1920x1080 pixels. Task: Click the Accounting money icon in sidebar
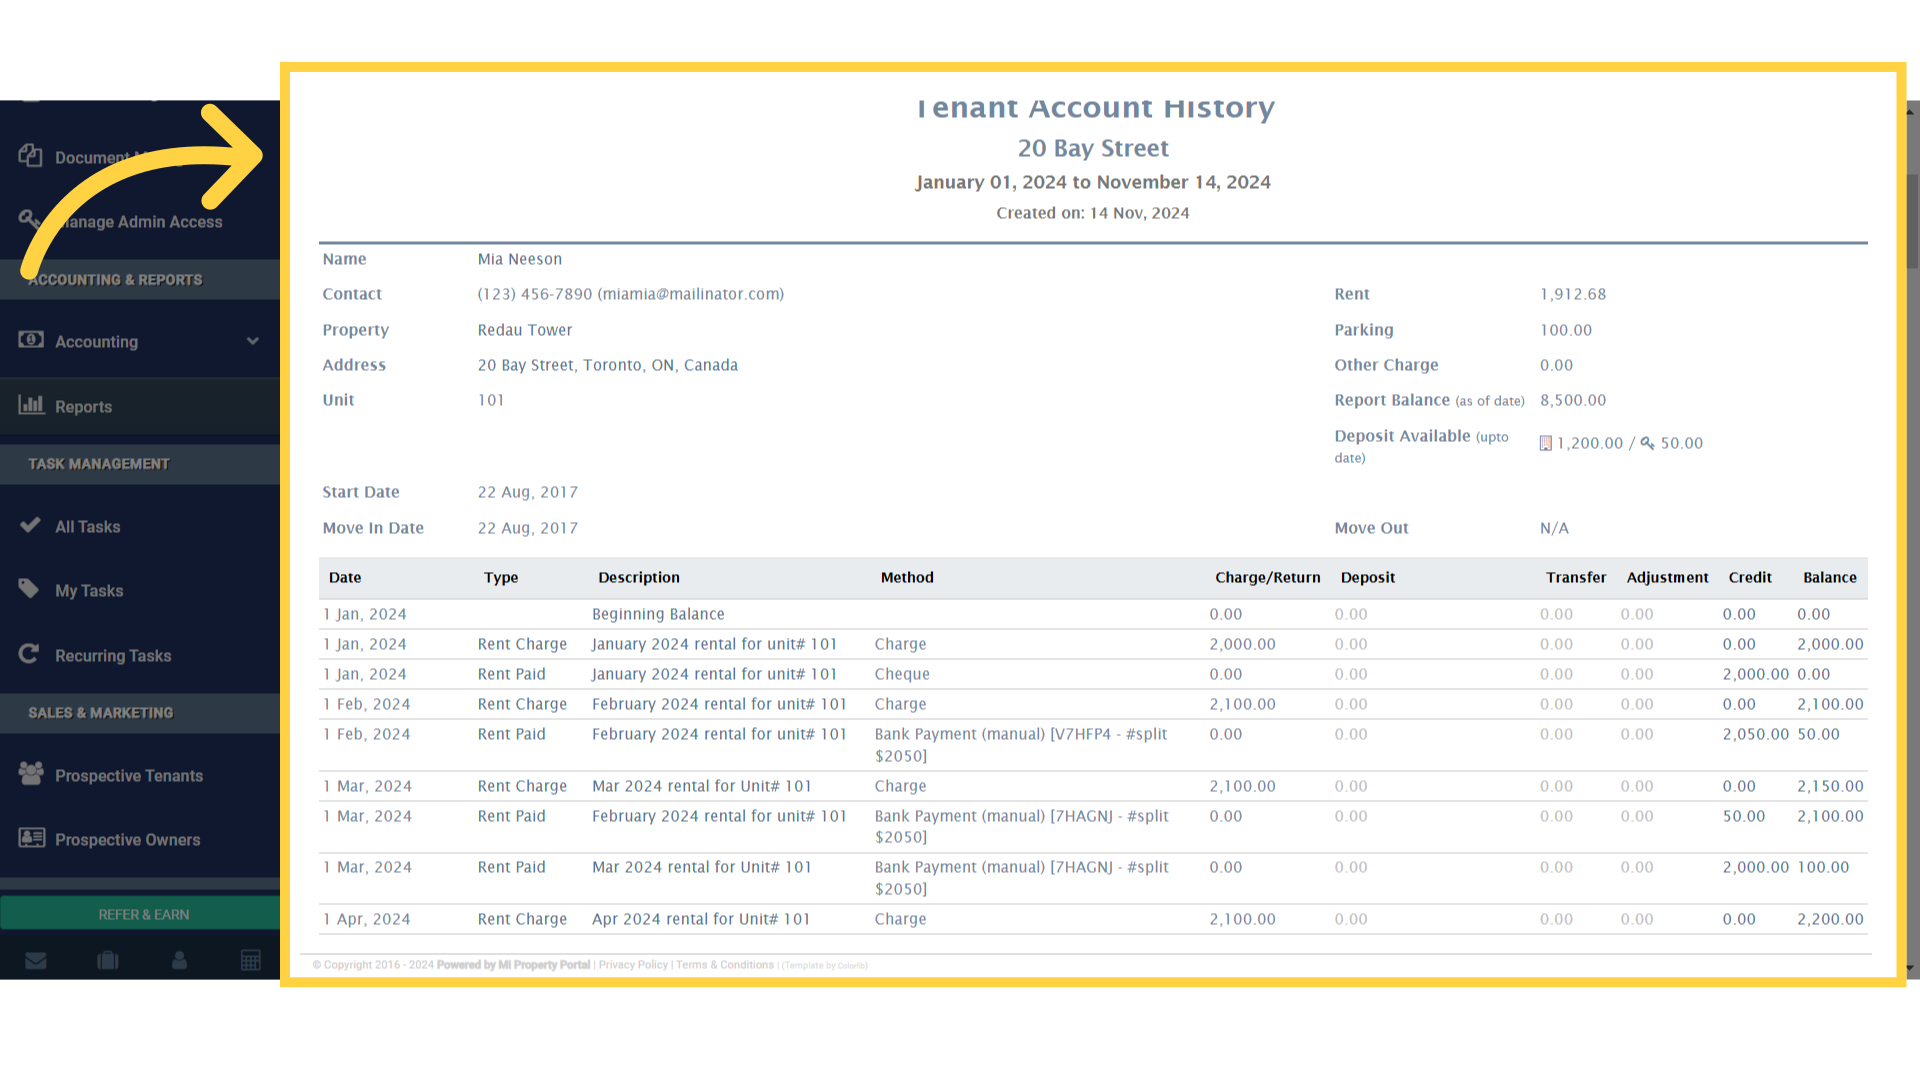click(31, 340)
